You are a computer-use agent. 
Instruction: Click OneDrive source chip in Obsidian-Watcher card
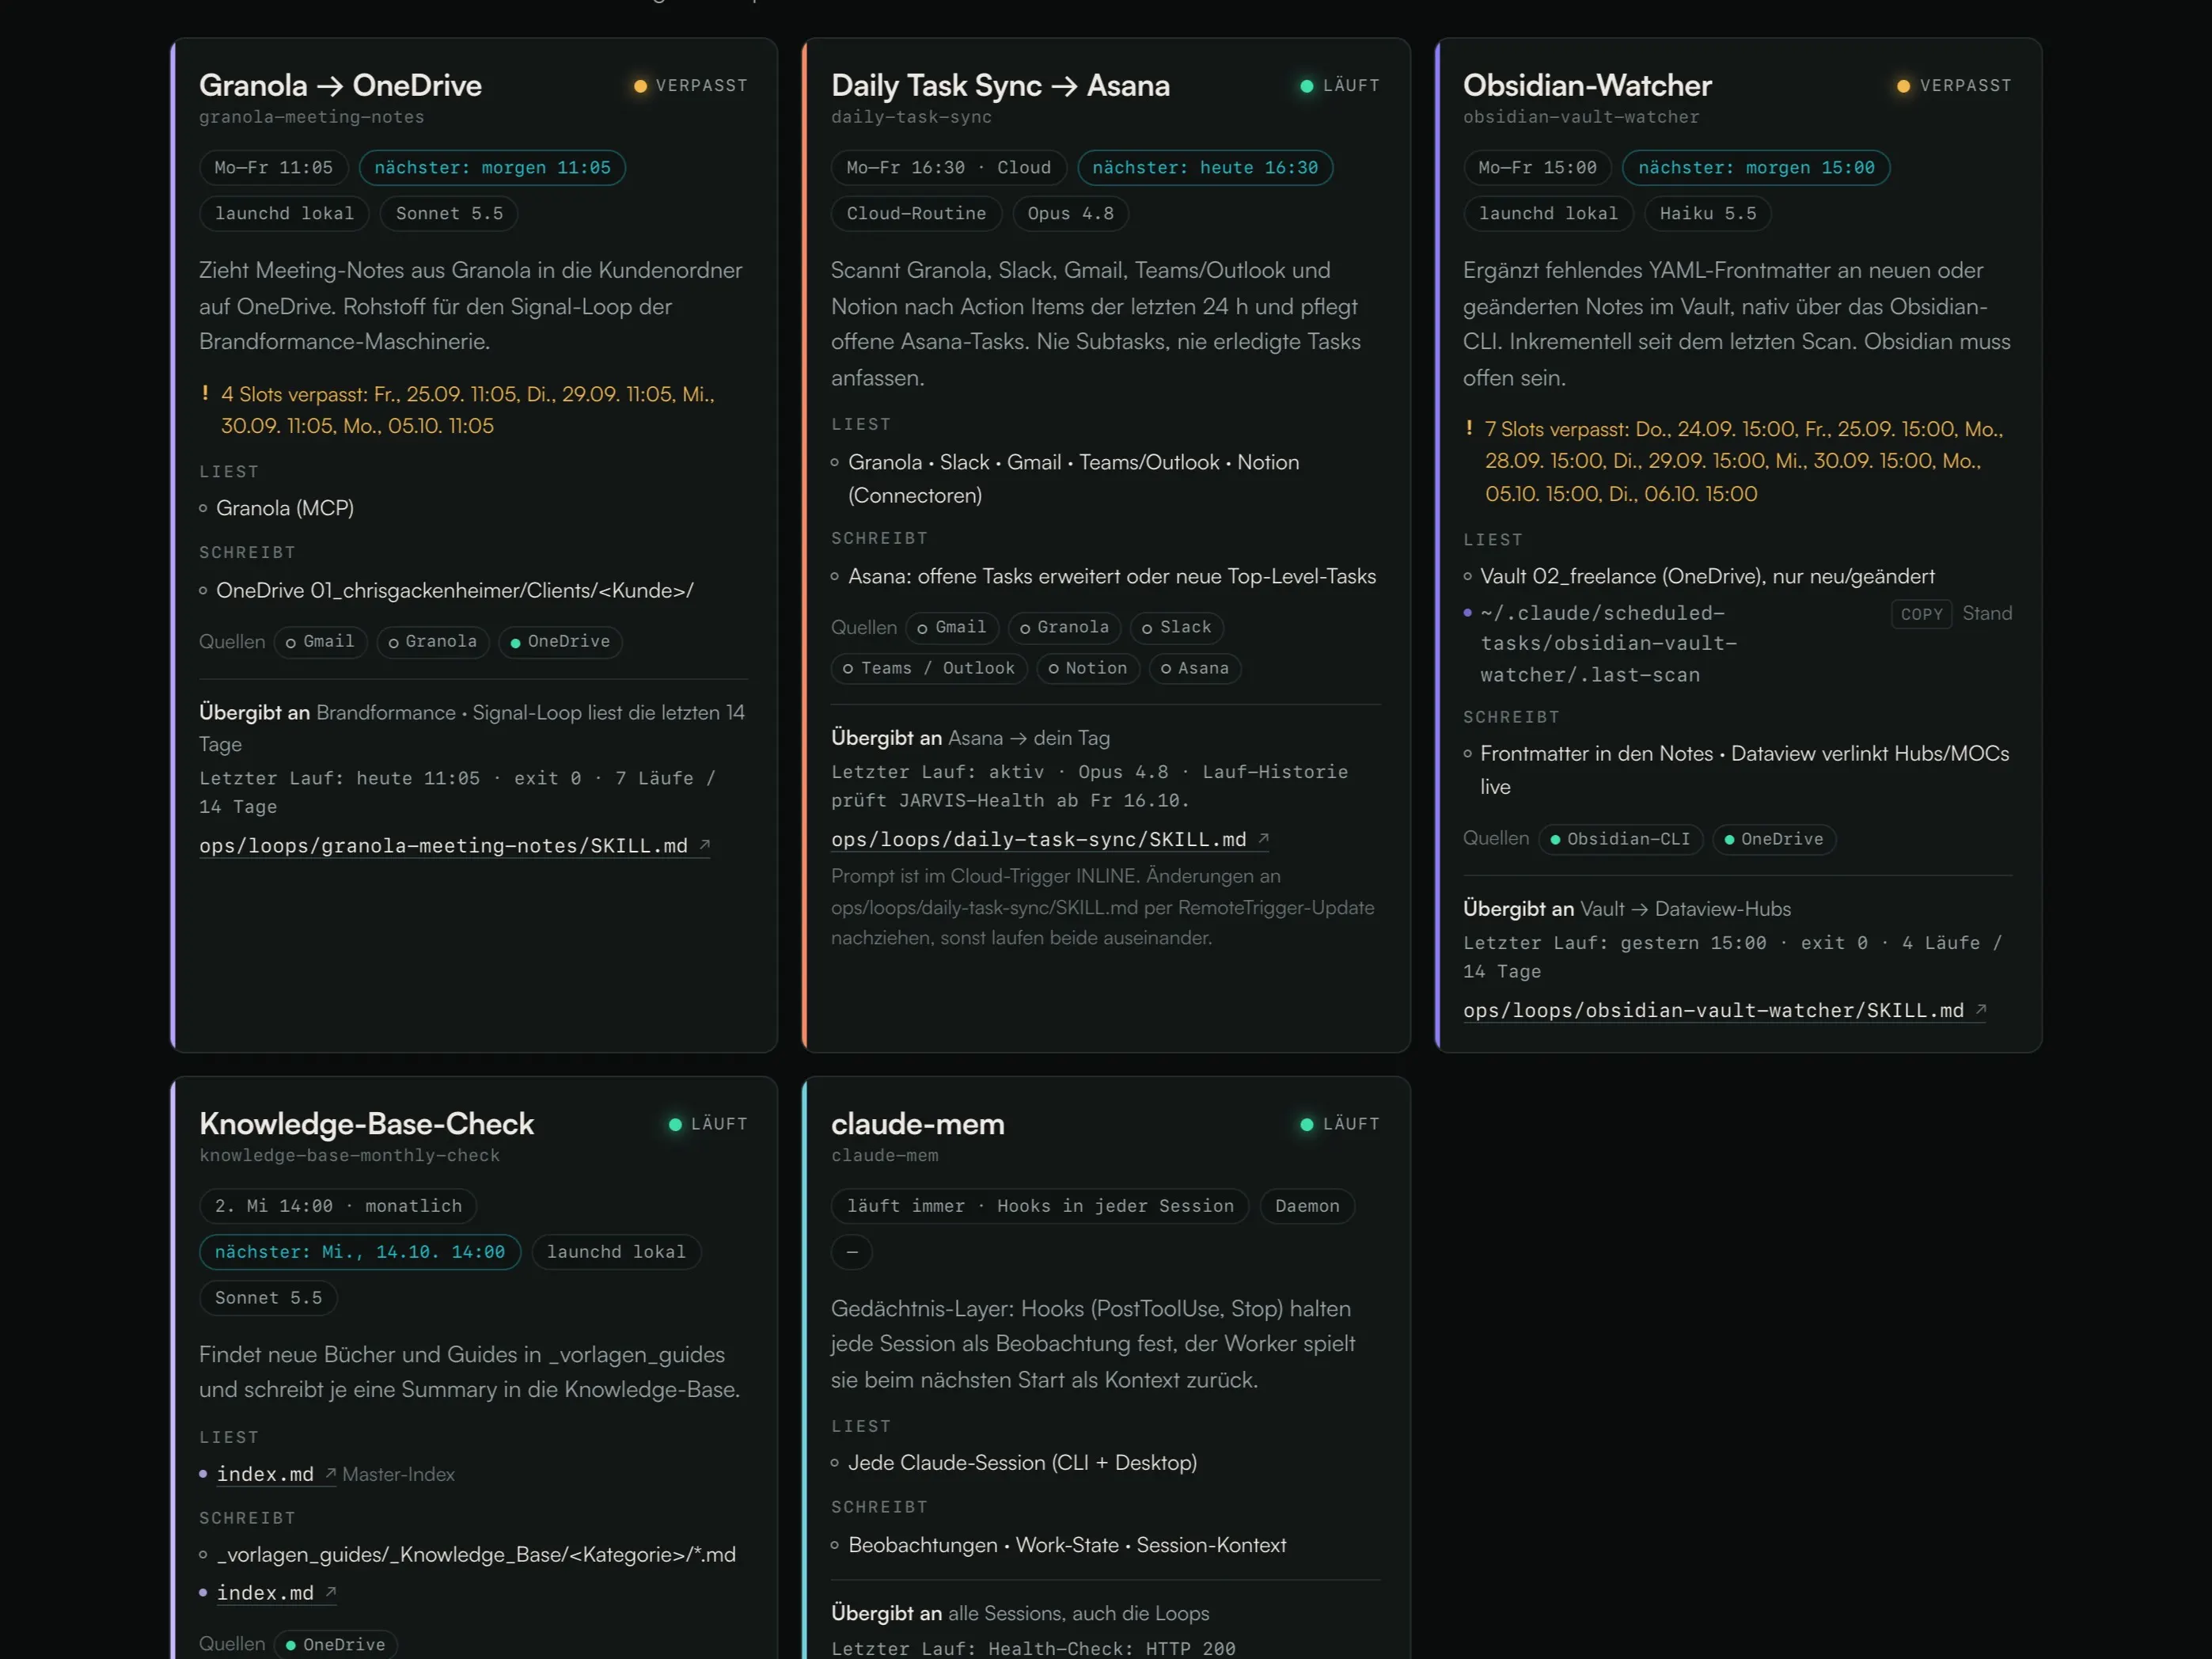coord(1774,840)
